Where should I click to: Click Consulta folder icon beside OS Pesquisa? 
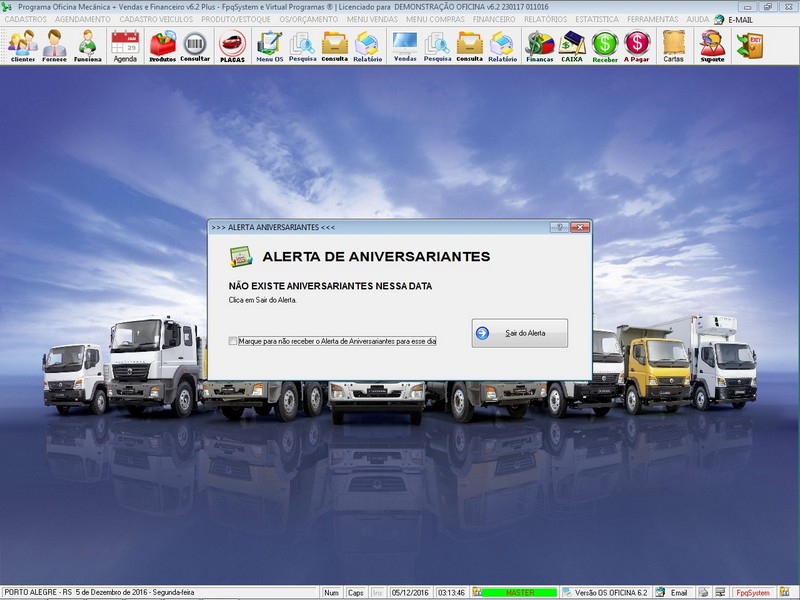335,46
